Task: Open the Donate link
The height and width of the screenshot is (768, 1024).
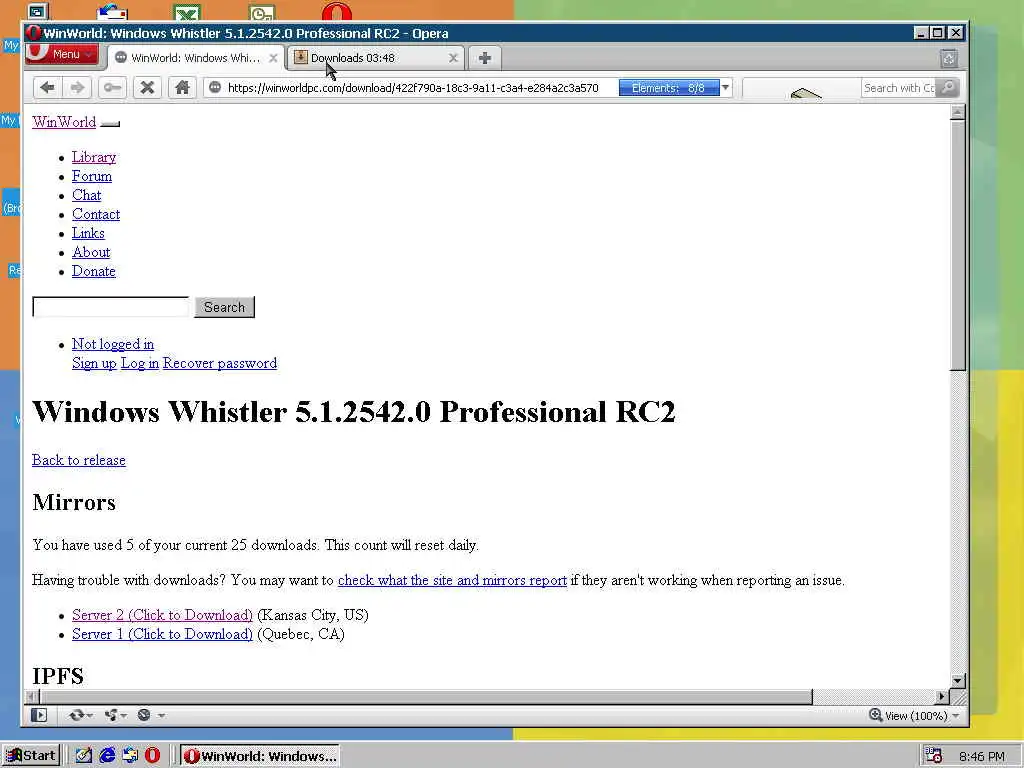Action: tap(93, 271)
